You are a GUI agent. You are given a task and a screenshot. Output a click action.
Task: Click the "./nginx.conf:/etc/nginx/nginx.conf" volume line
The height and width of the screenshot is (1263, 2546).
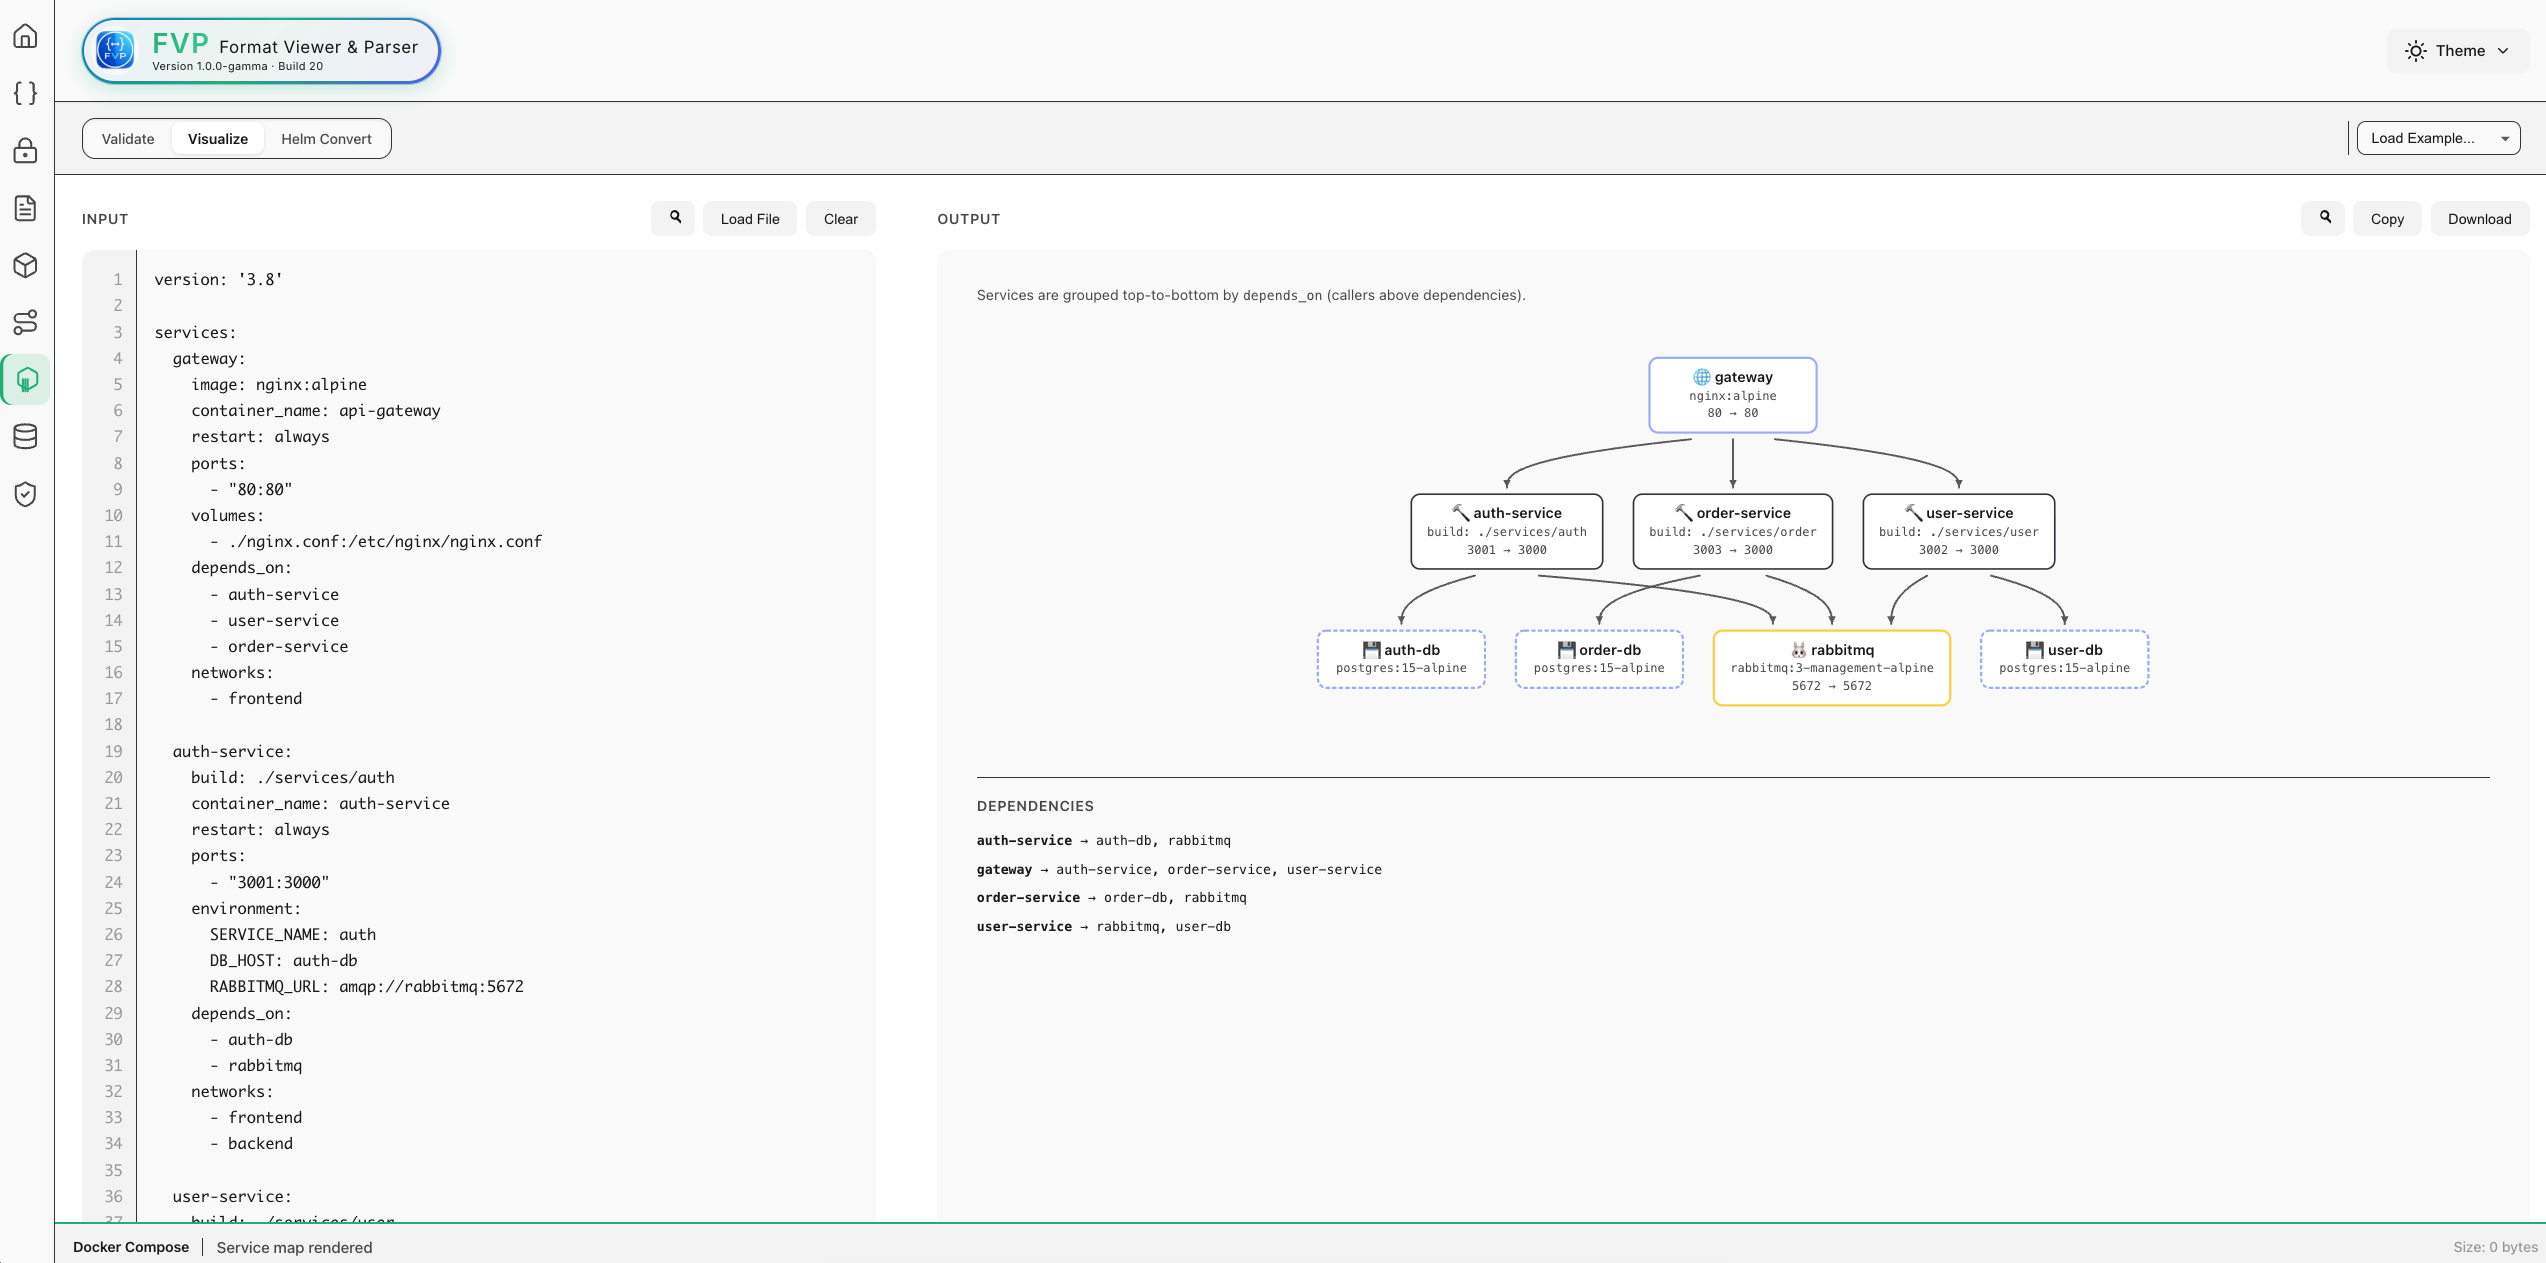tap(376, 542)
